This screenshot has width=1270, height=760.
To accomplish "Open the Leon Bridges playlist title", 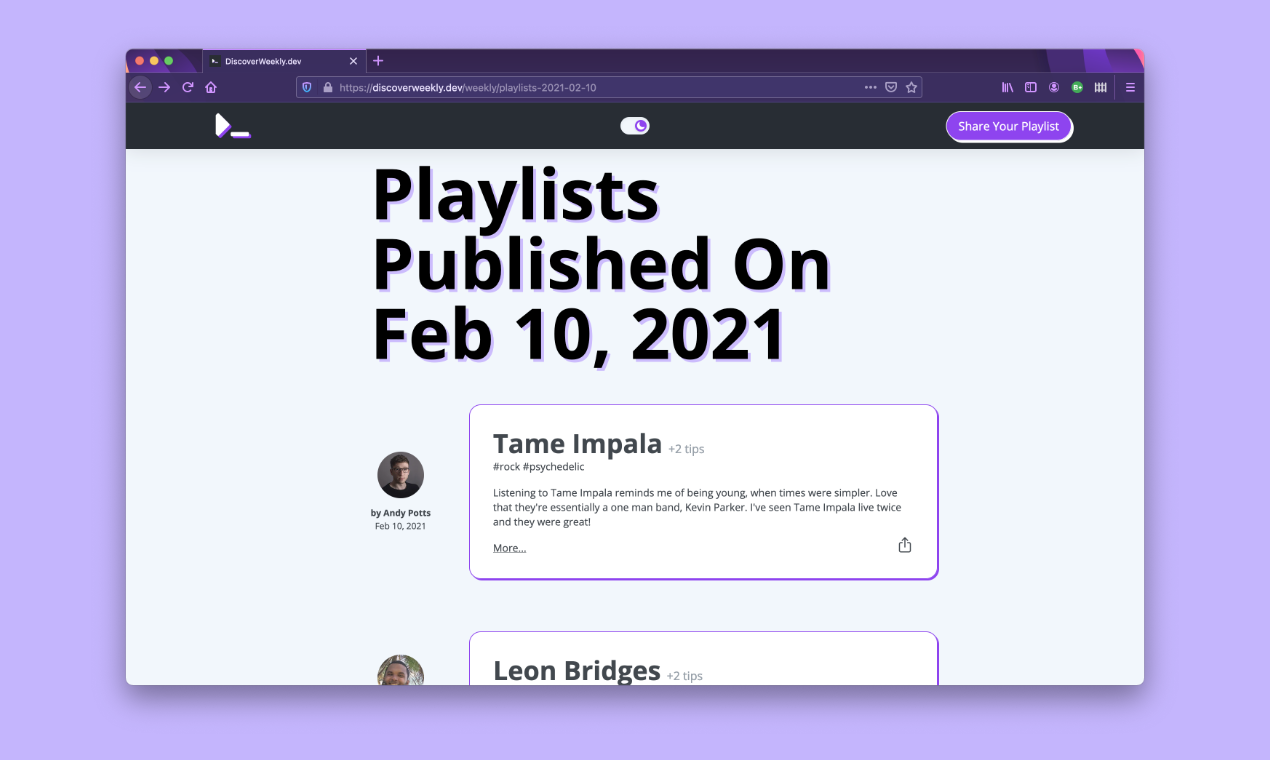I will click(x=577, y=670).
